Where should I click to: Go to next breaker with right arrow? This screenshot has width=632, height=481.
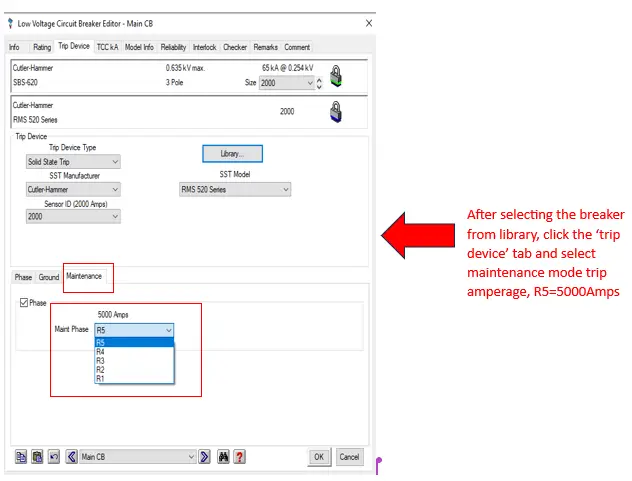coord(204,457)
